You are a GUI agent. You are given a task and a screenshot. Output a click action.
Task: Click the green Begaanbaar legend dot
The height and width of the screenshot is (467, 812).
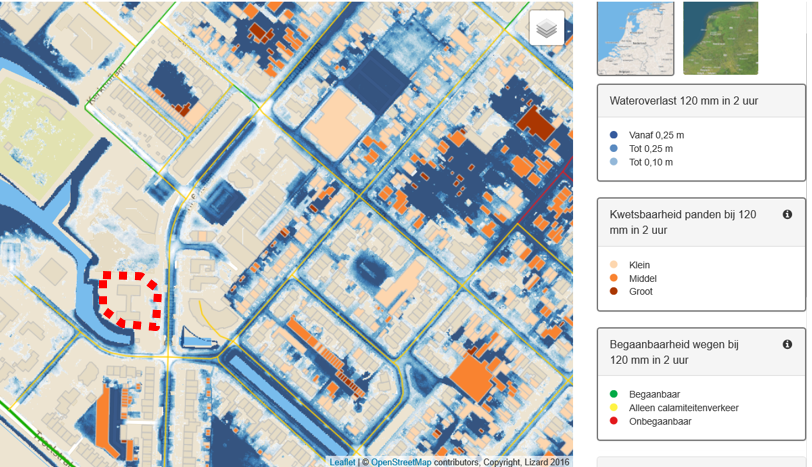pos(613,395)
